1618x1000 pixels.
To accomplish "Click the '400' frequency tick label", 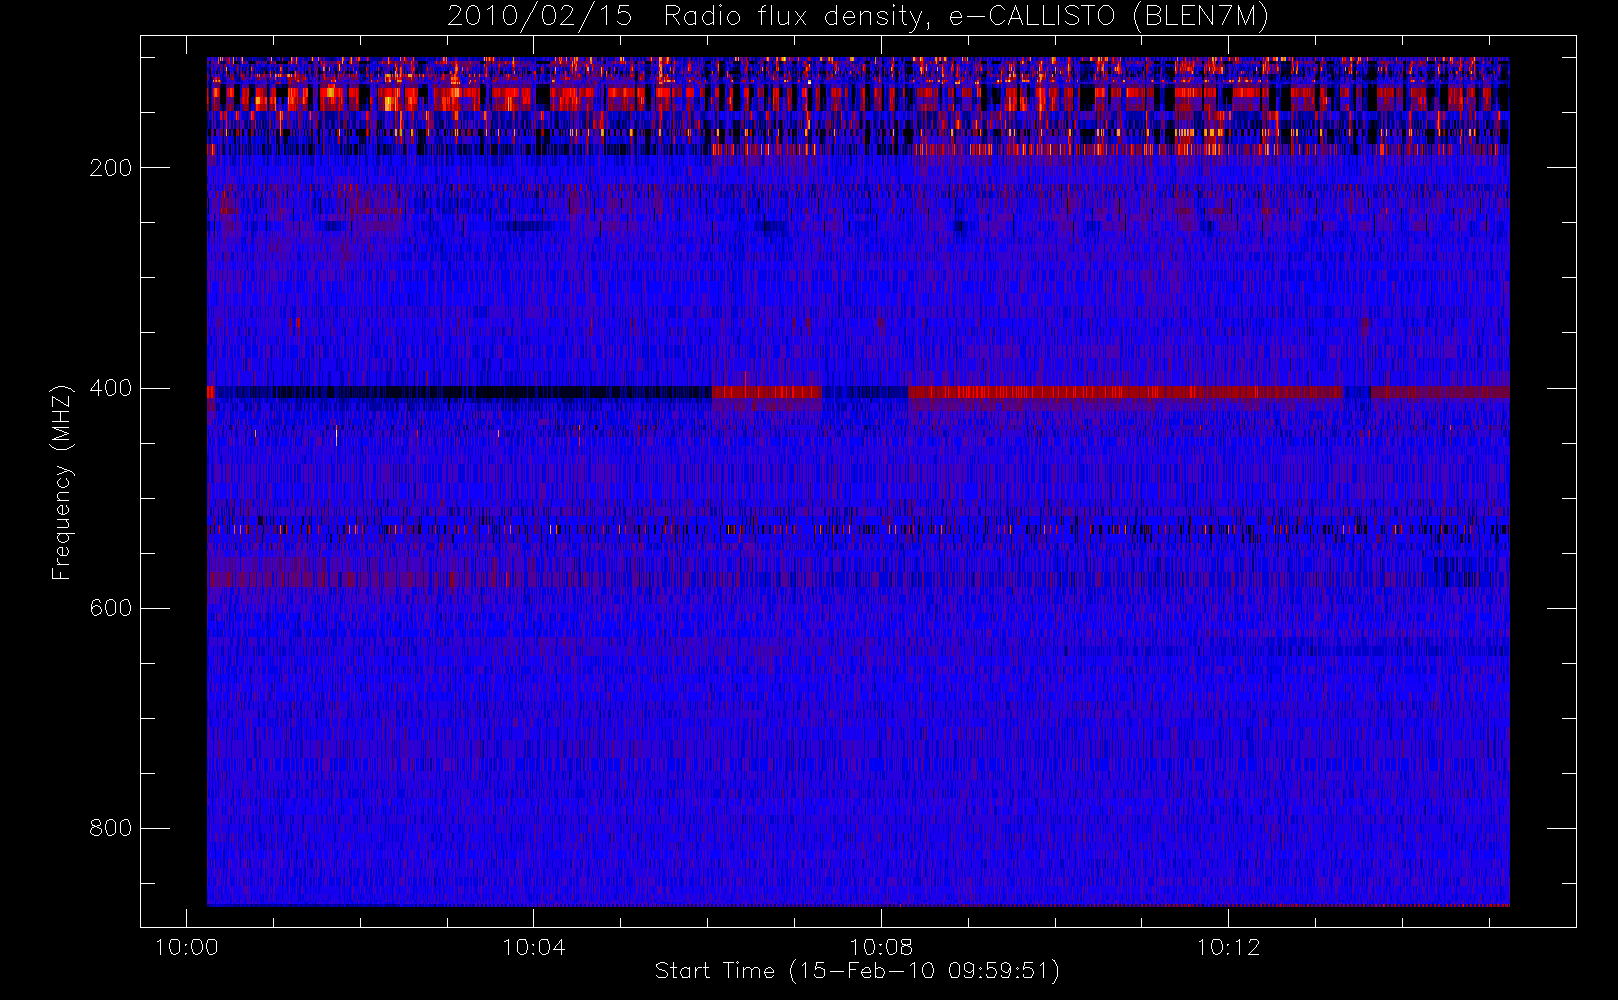I will (x=111, y=388).
